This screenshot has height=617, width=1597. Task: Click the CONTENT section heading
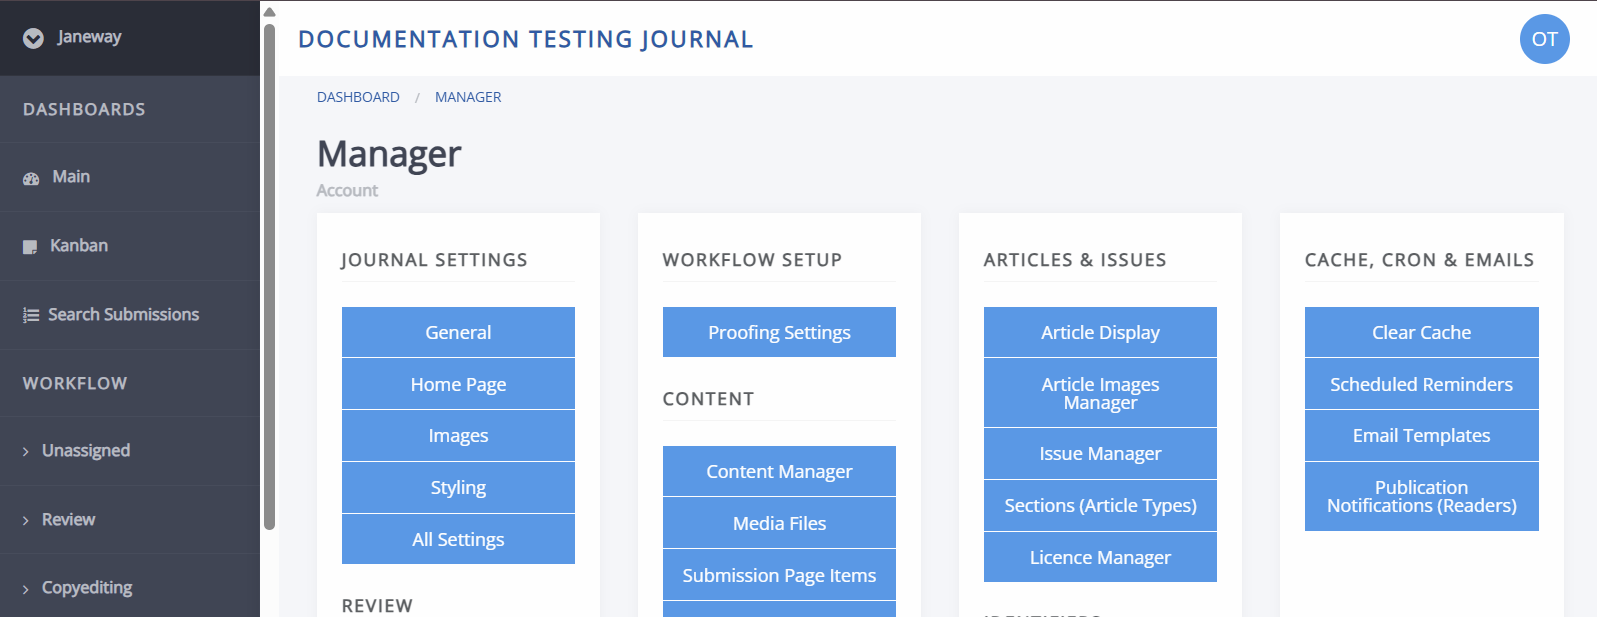tap(708, 399)
